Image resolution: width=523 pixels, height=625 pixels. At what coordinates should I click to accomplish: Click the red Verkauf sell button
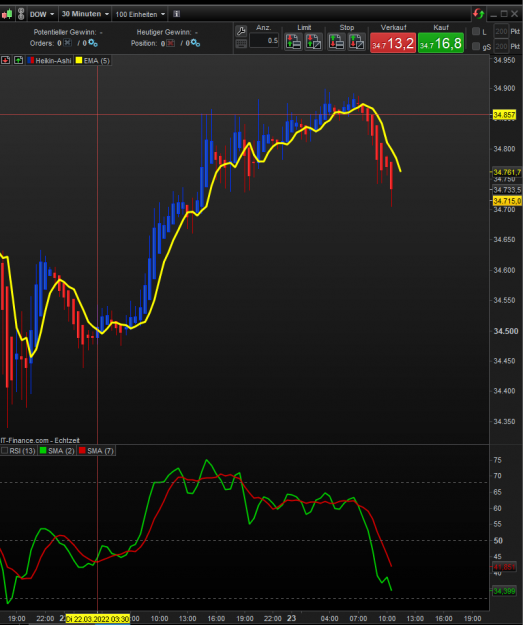(393, 43)
